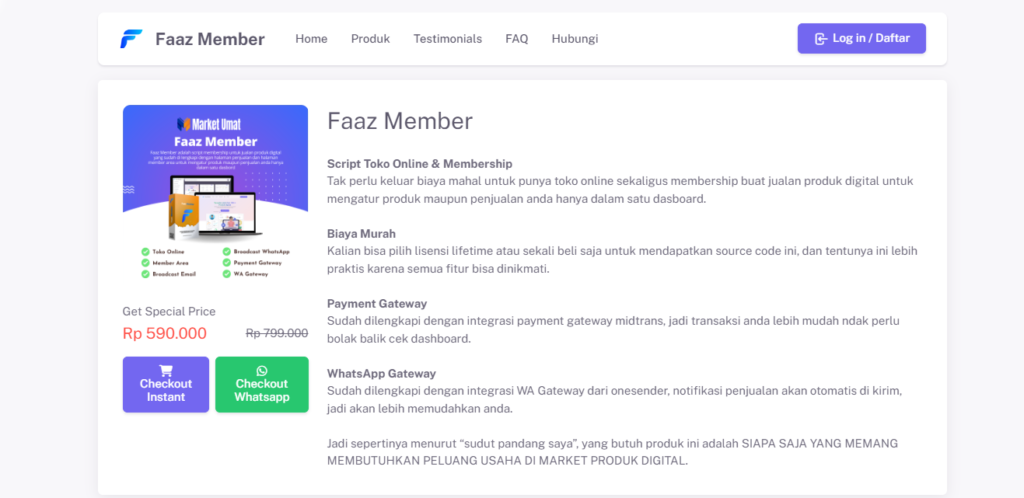Click the crossed-out Rp 799.000 price

pyautogui.click(x=277, y=334)
